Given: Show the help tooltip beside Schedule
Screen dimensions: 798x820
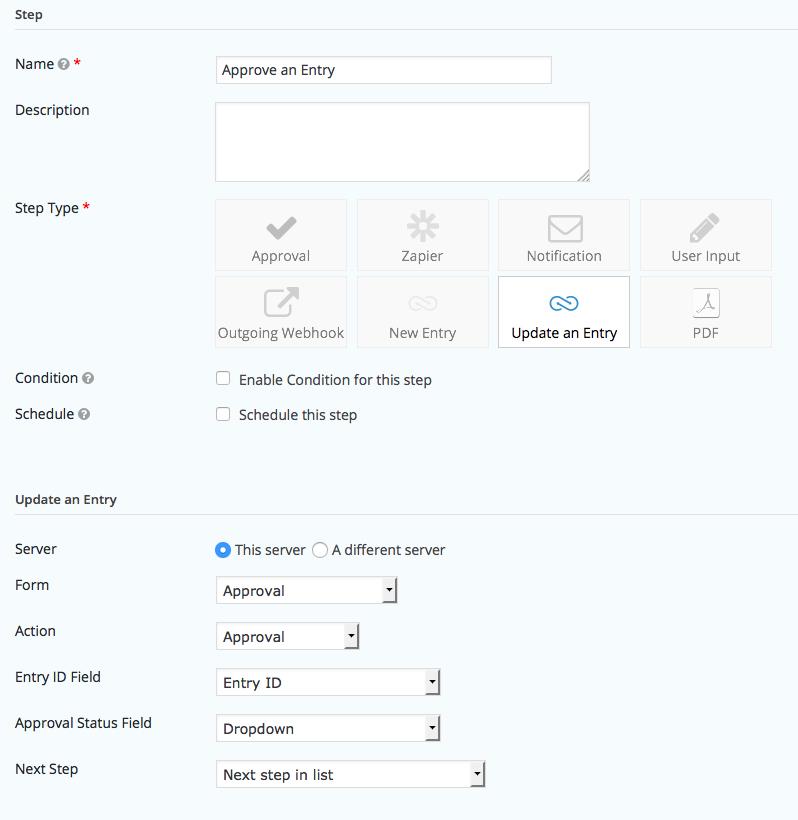Looking at the screenshot, I should (x=84, y=415).
